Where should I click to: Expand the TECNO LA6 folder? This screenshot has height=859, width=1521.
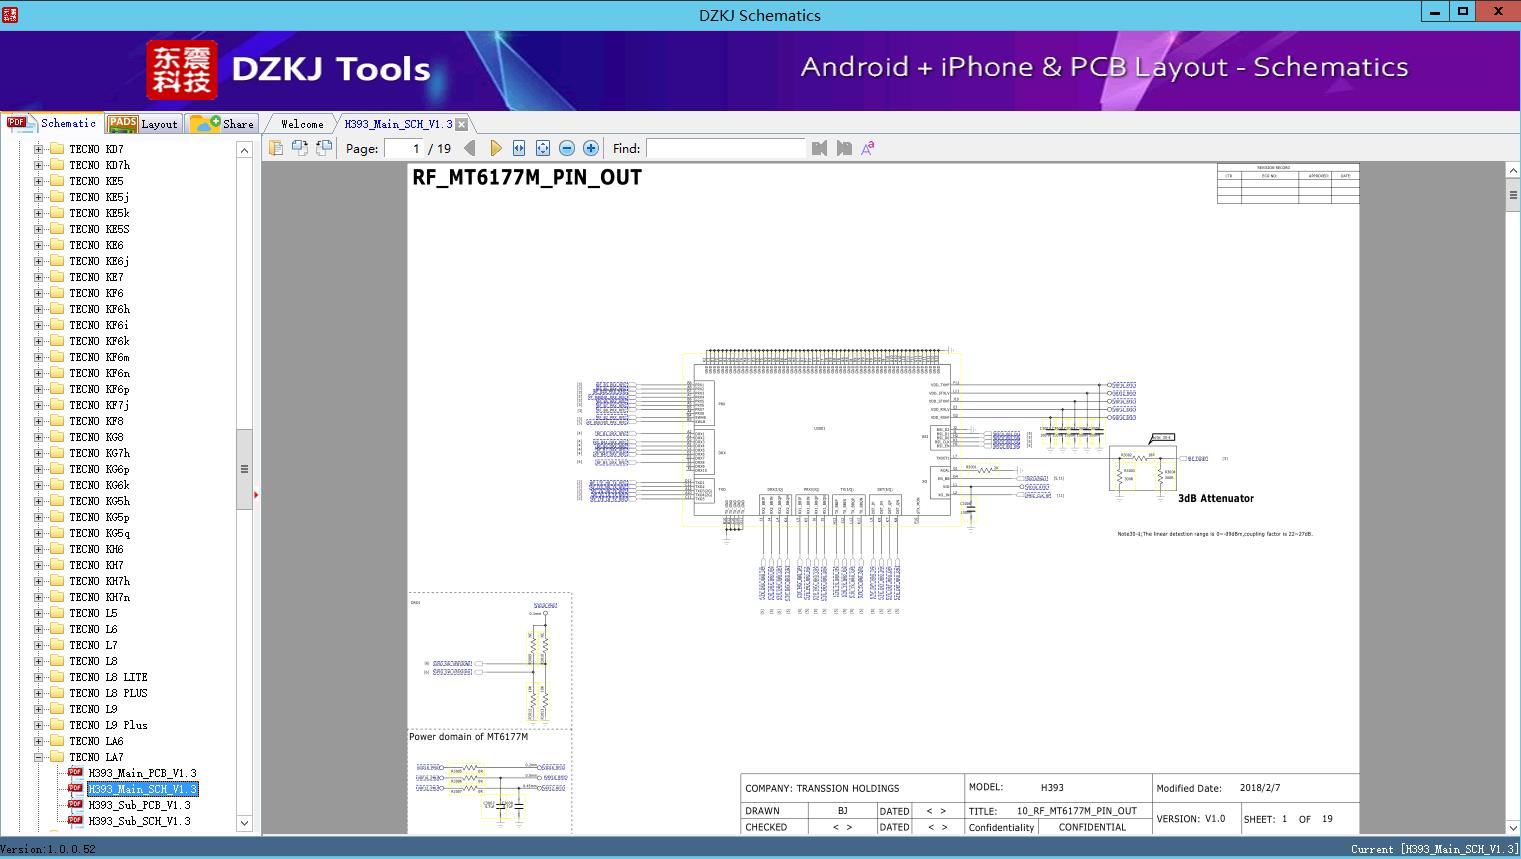point(39,741)
